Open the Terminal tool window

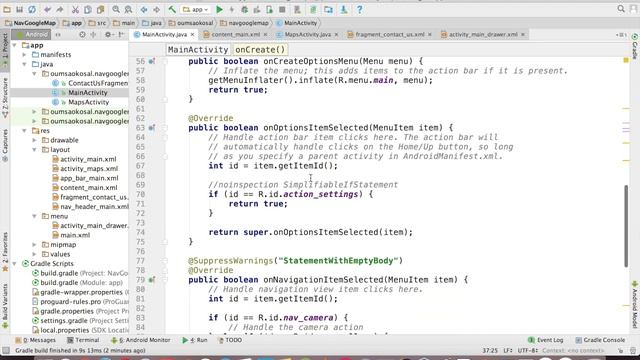[83, 340]
